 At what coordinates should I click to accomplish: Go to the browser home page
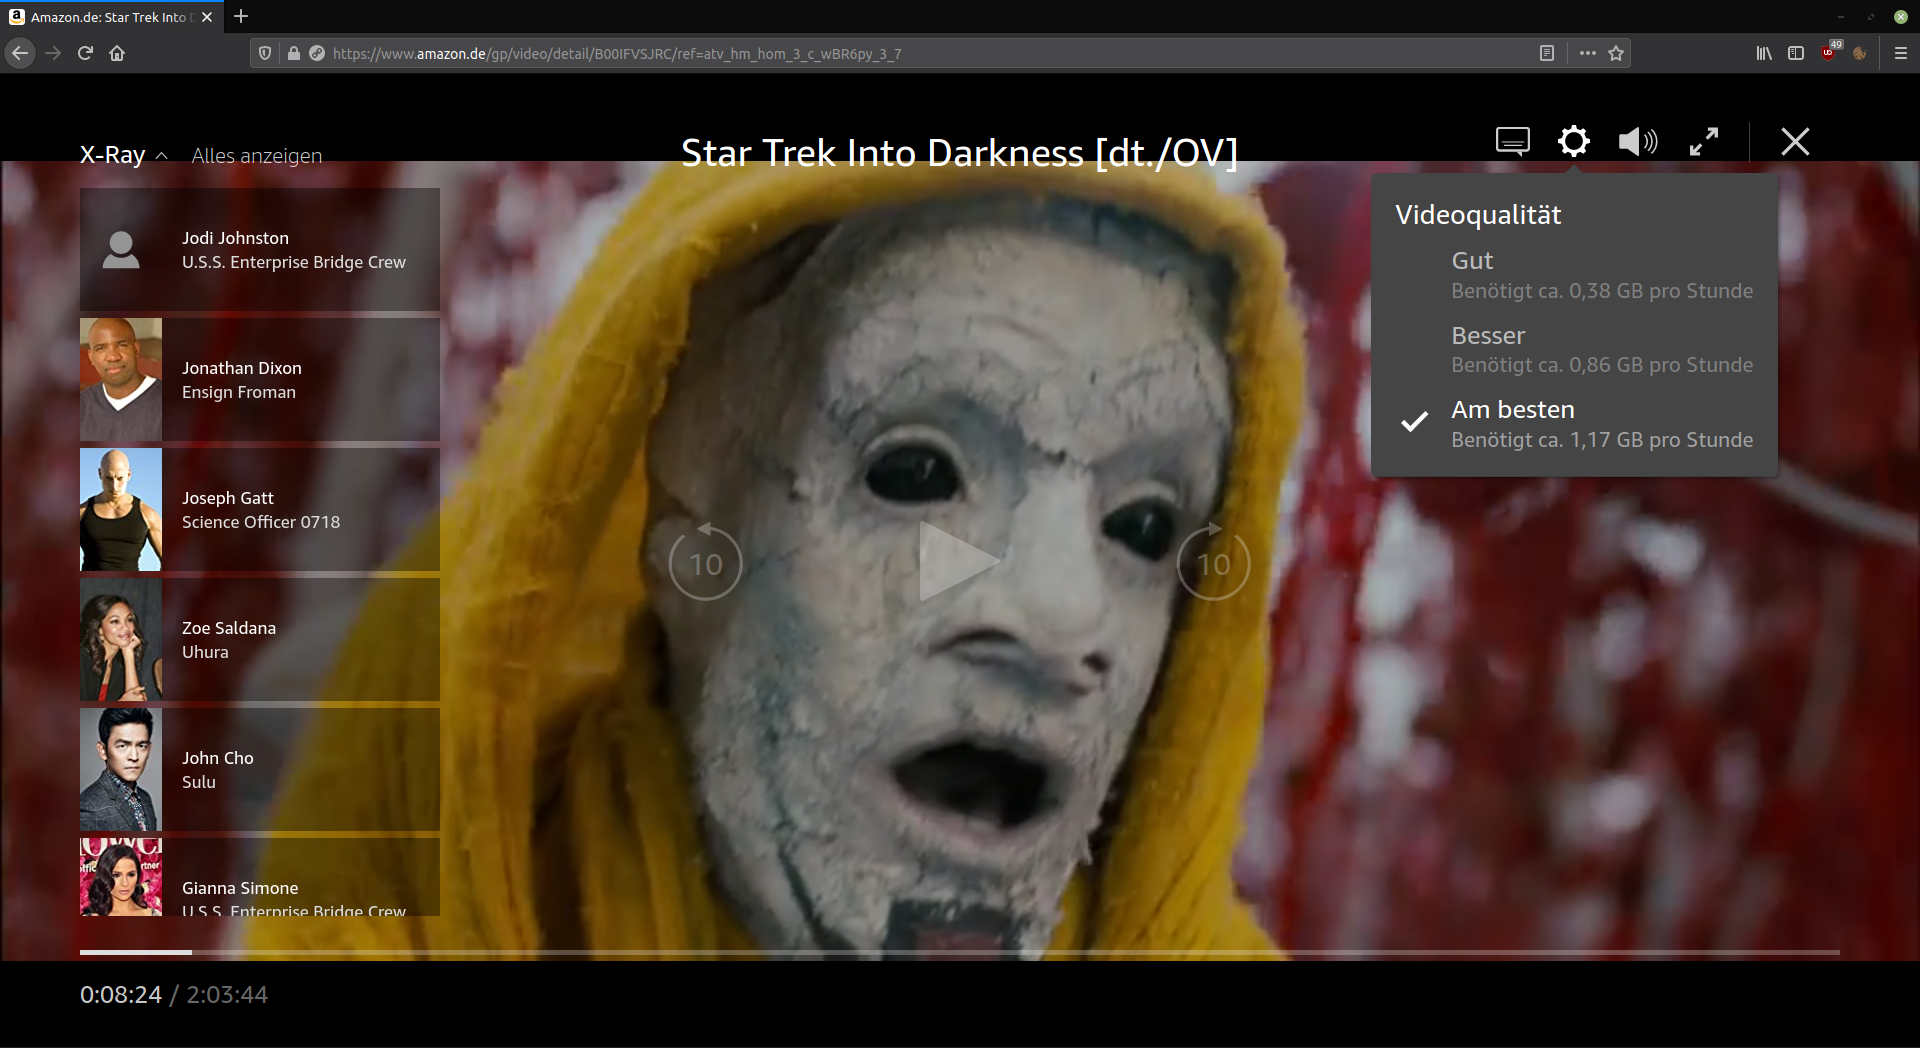point(117,53)
